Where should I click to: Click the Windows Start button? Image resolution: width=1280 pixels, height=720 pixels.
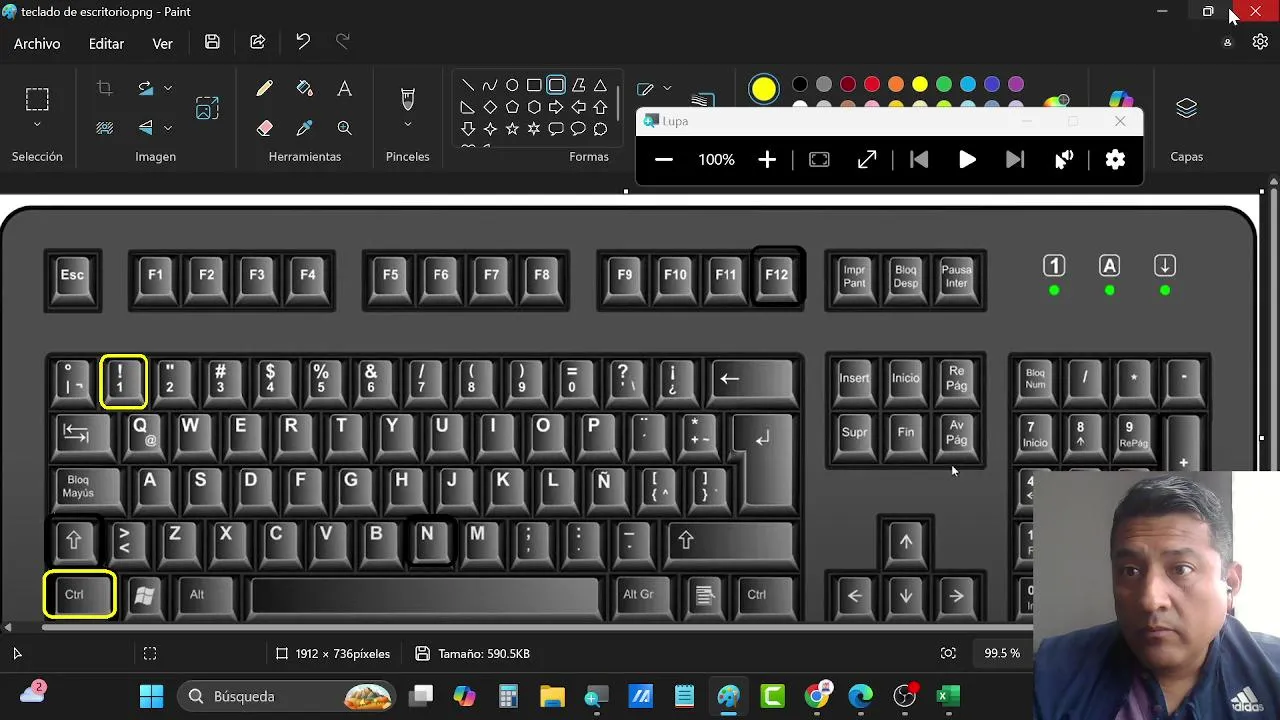point(152,696)
